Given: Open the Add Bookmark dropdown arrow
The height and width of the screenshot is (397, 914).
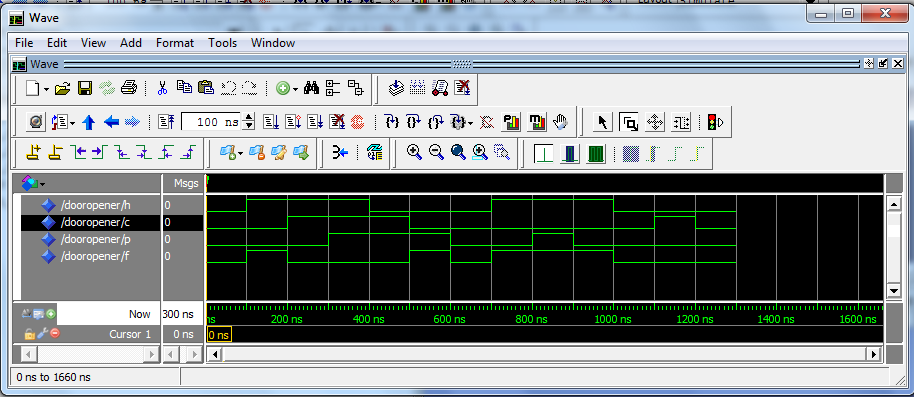Looking at the screenshot, I should point(240,154).
